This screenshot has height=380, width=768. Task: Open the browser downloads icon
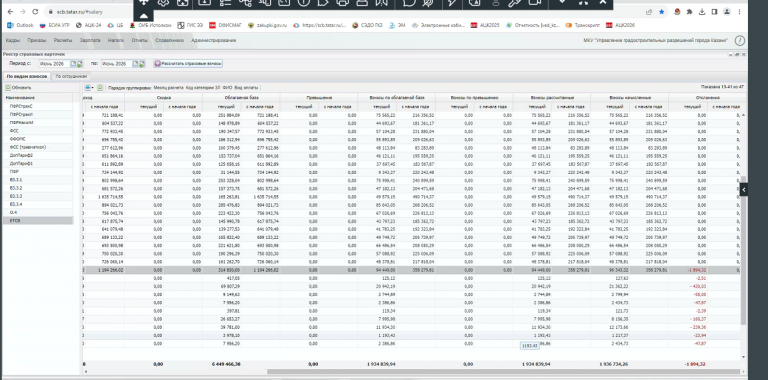click(x=701, y=12)
